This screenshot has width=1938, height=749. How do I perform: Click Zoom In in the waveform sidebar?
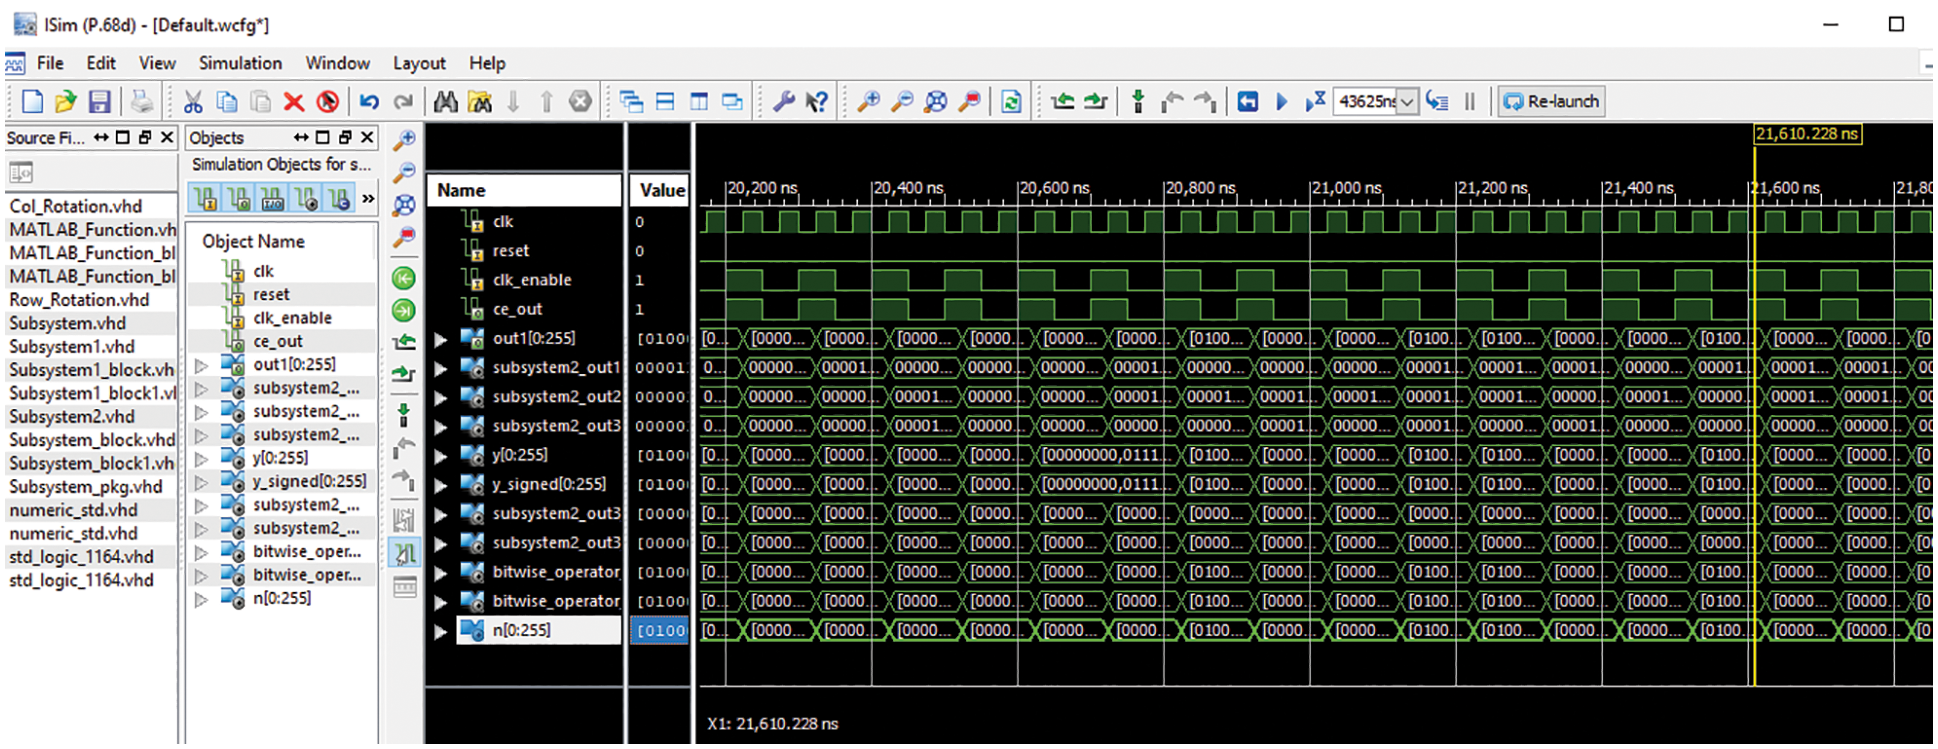404,141
